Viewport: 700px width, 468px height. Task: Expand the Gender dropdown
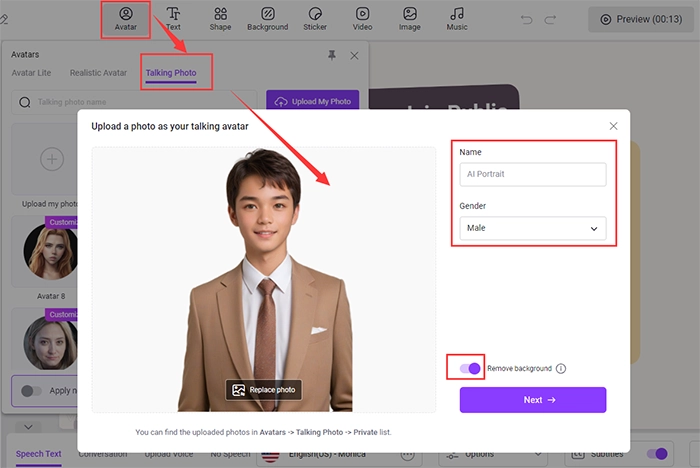532,229
